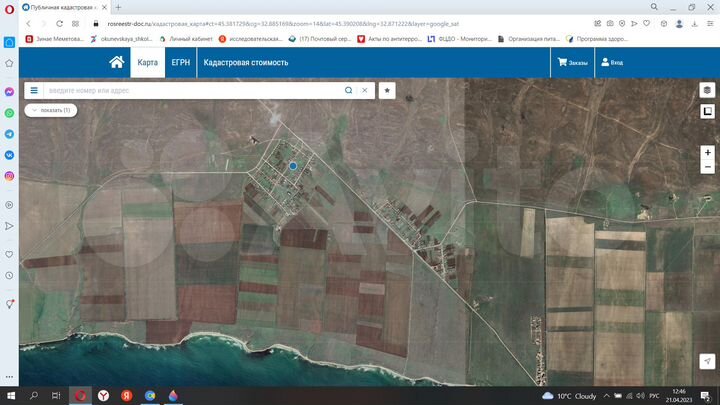Open the Заказы cart link
Image resolution: width=720 pixels, height=405 pixels.
point(573,62)
